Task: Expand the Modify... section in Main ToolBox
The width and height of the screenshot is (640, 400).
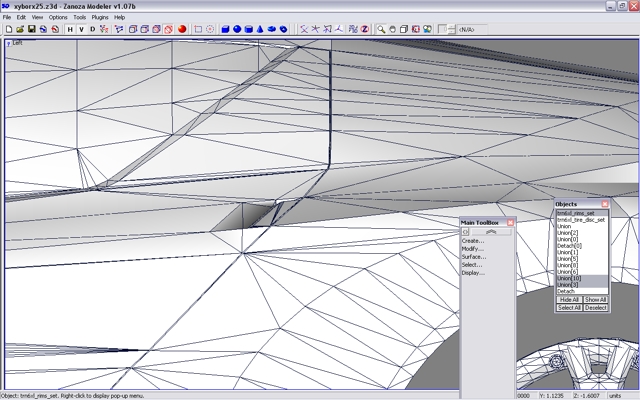Action: click(472, 249)
